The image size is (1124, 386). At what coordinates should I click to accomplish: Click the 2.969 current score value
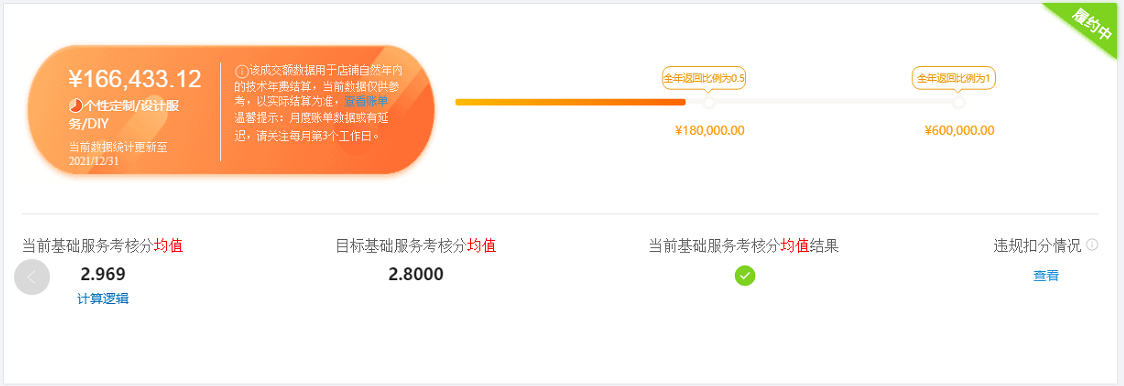pos(103,274)
